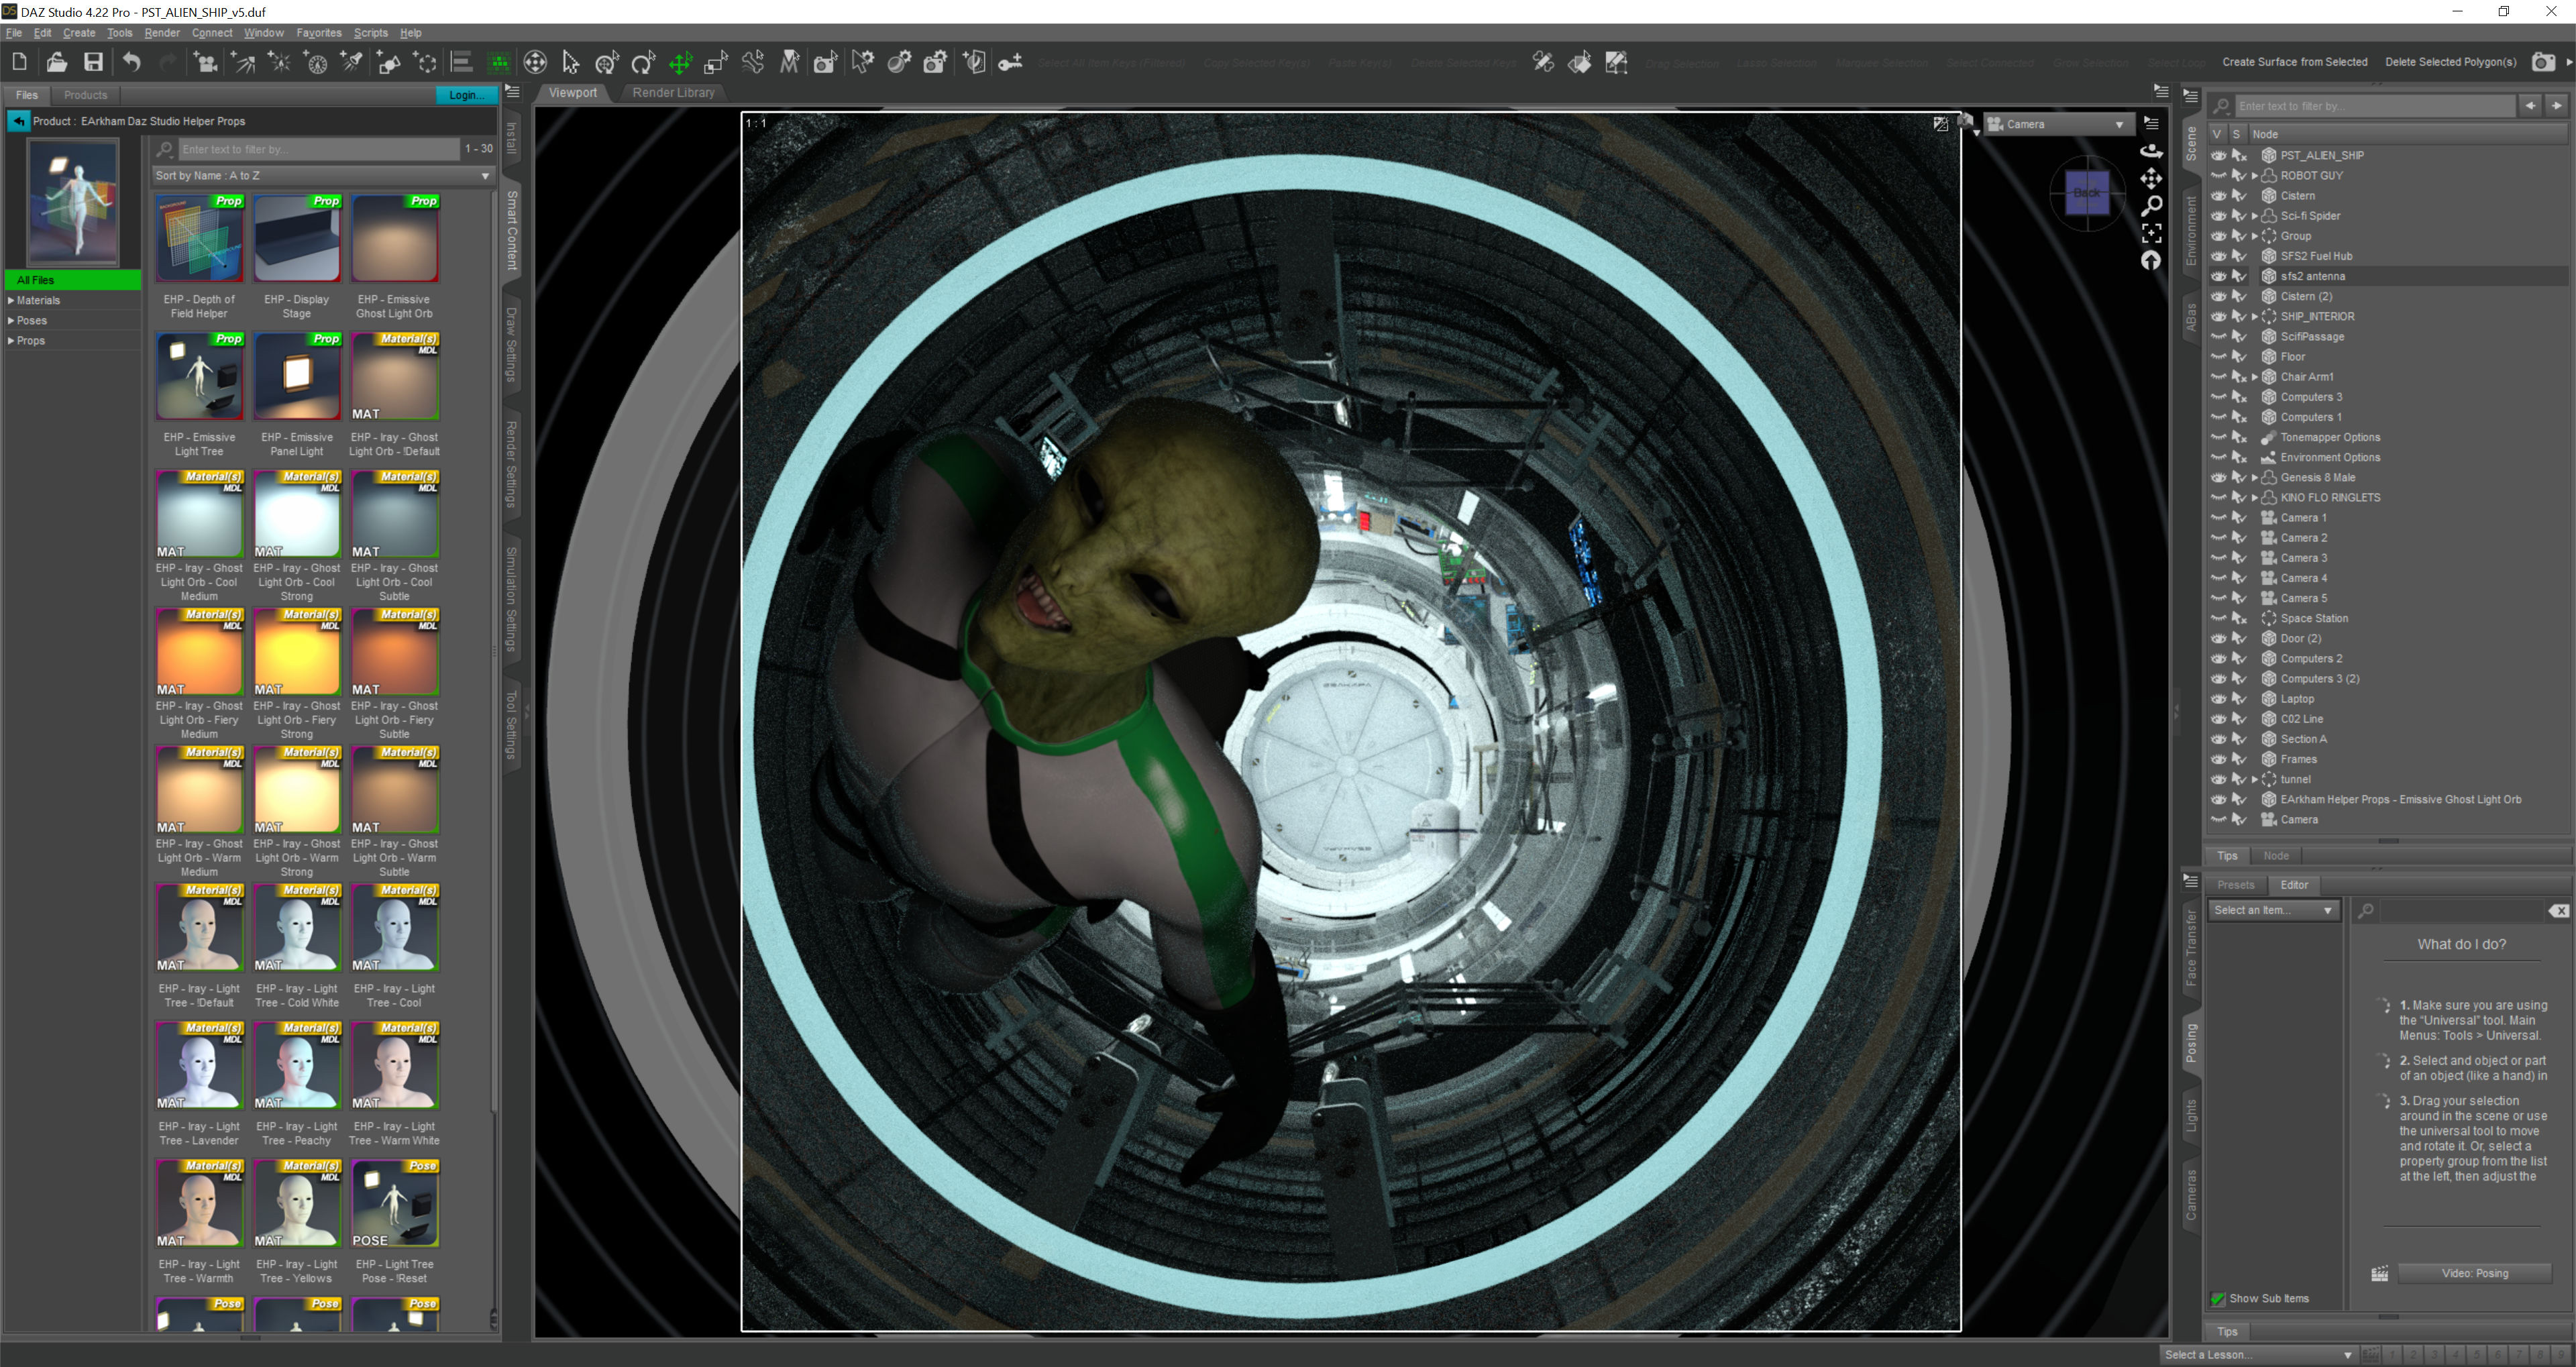2576x1367 pixels.
Task: Click Delete Selected Polygon(s)
Action: 2450,62
